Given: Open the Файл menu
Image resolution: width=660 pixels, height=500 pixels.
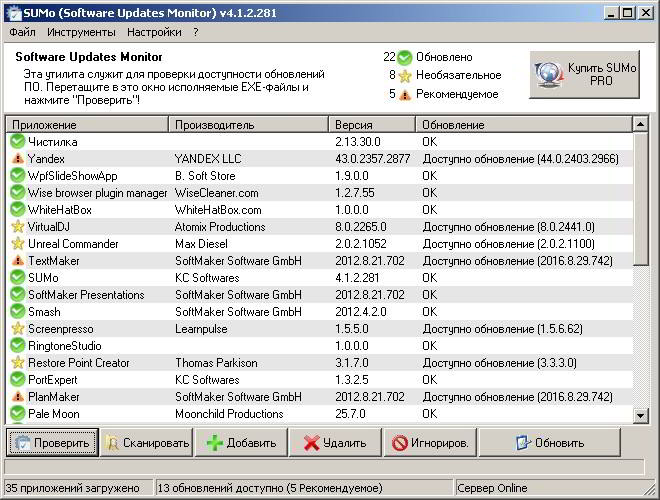Looking at the screenshot, I should coord(22,32).
